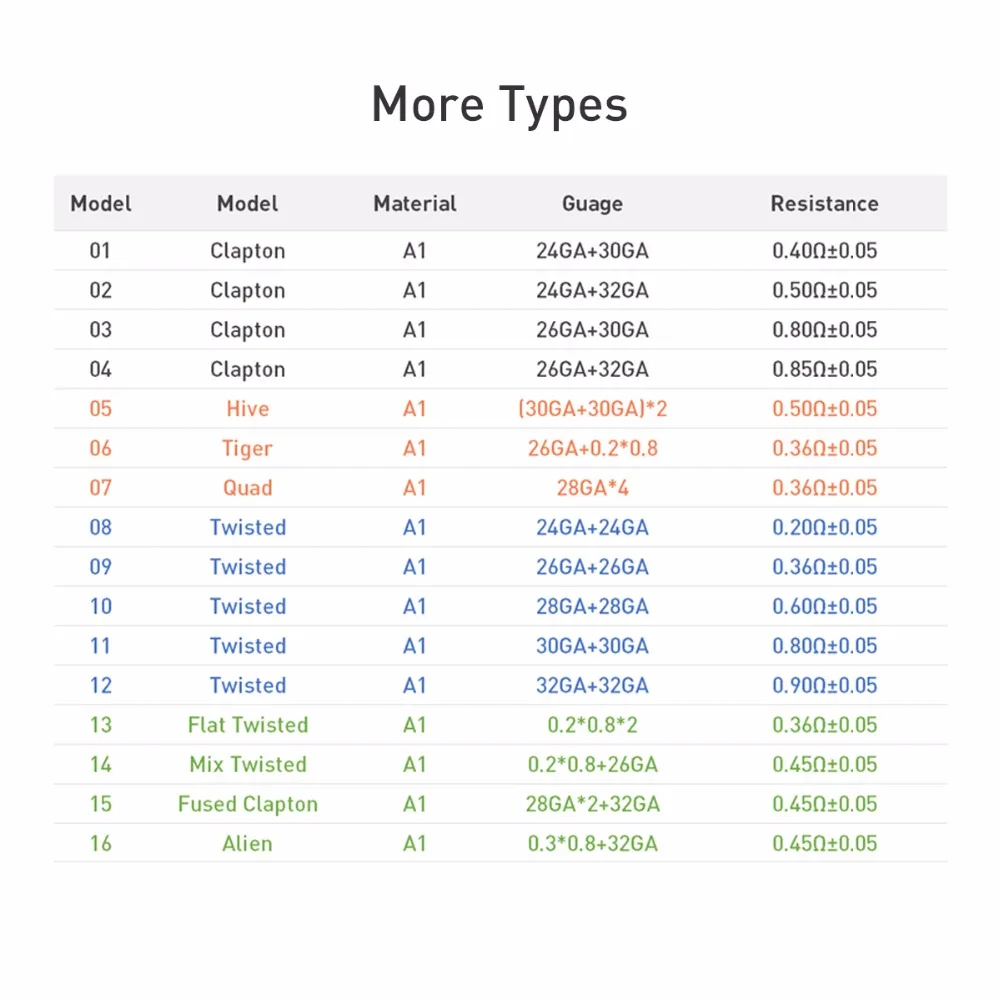Select the 24GA+30GA gauge cell
The width and height of the screenshot is (1000, 1000).
pyautogui.click(x=592, y=251)
